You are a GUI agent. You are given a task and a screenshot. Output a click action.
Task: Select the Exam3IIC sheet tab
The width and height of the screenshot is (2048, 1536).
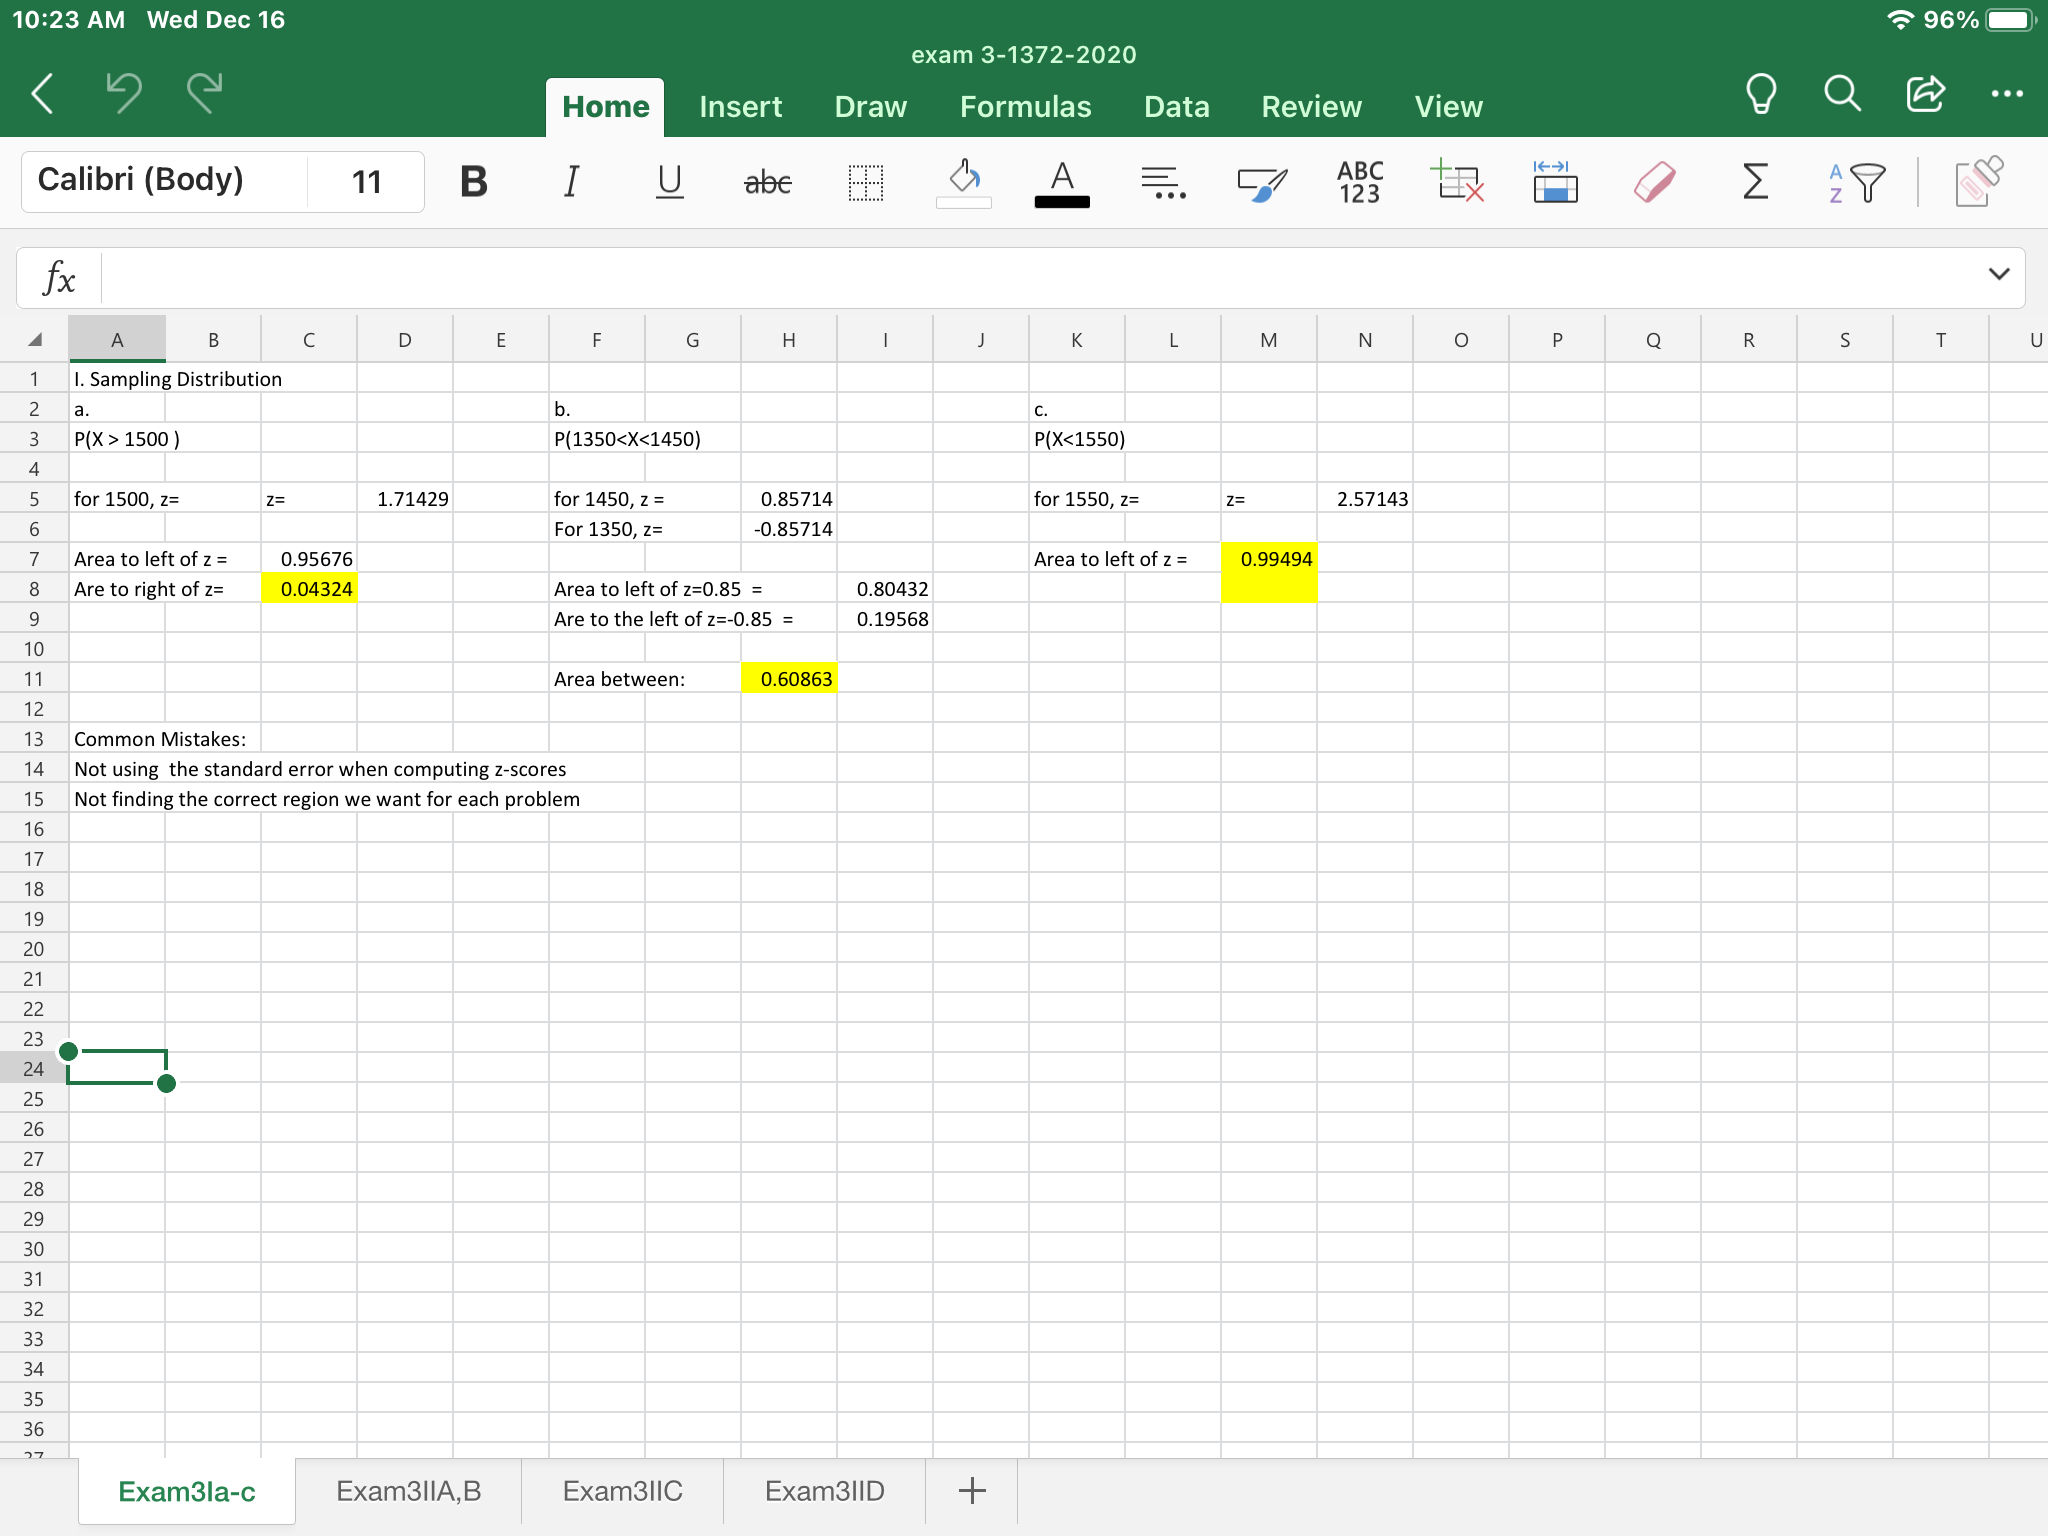[622, 1491]
